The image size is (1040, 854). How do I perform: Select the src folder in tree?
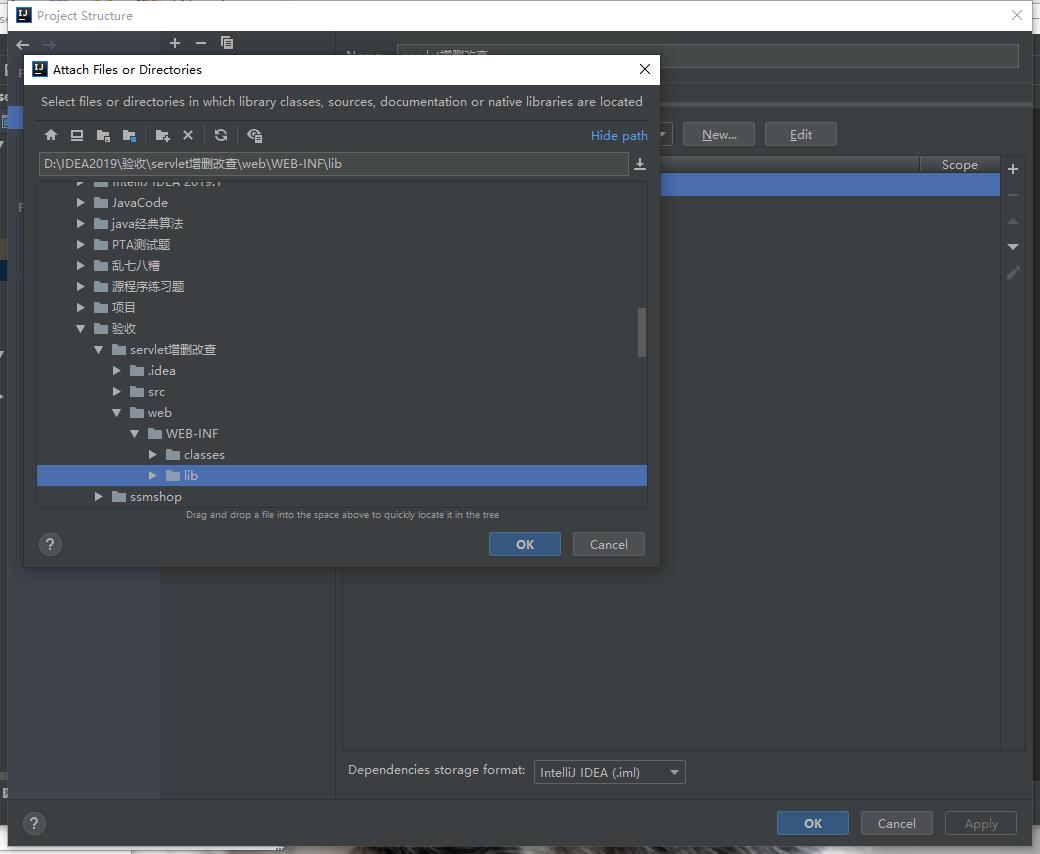(x=156, y=392)
